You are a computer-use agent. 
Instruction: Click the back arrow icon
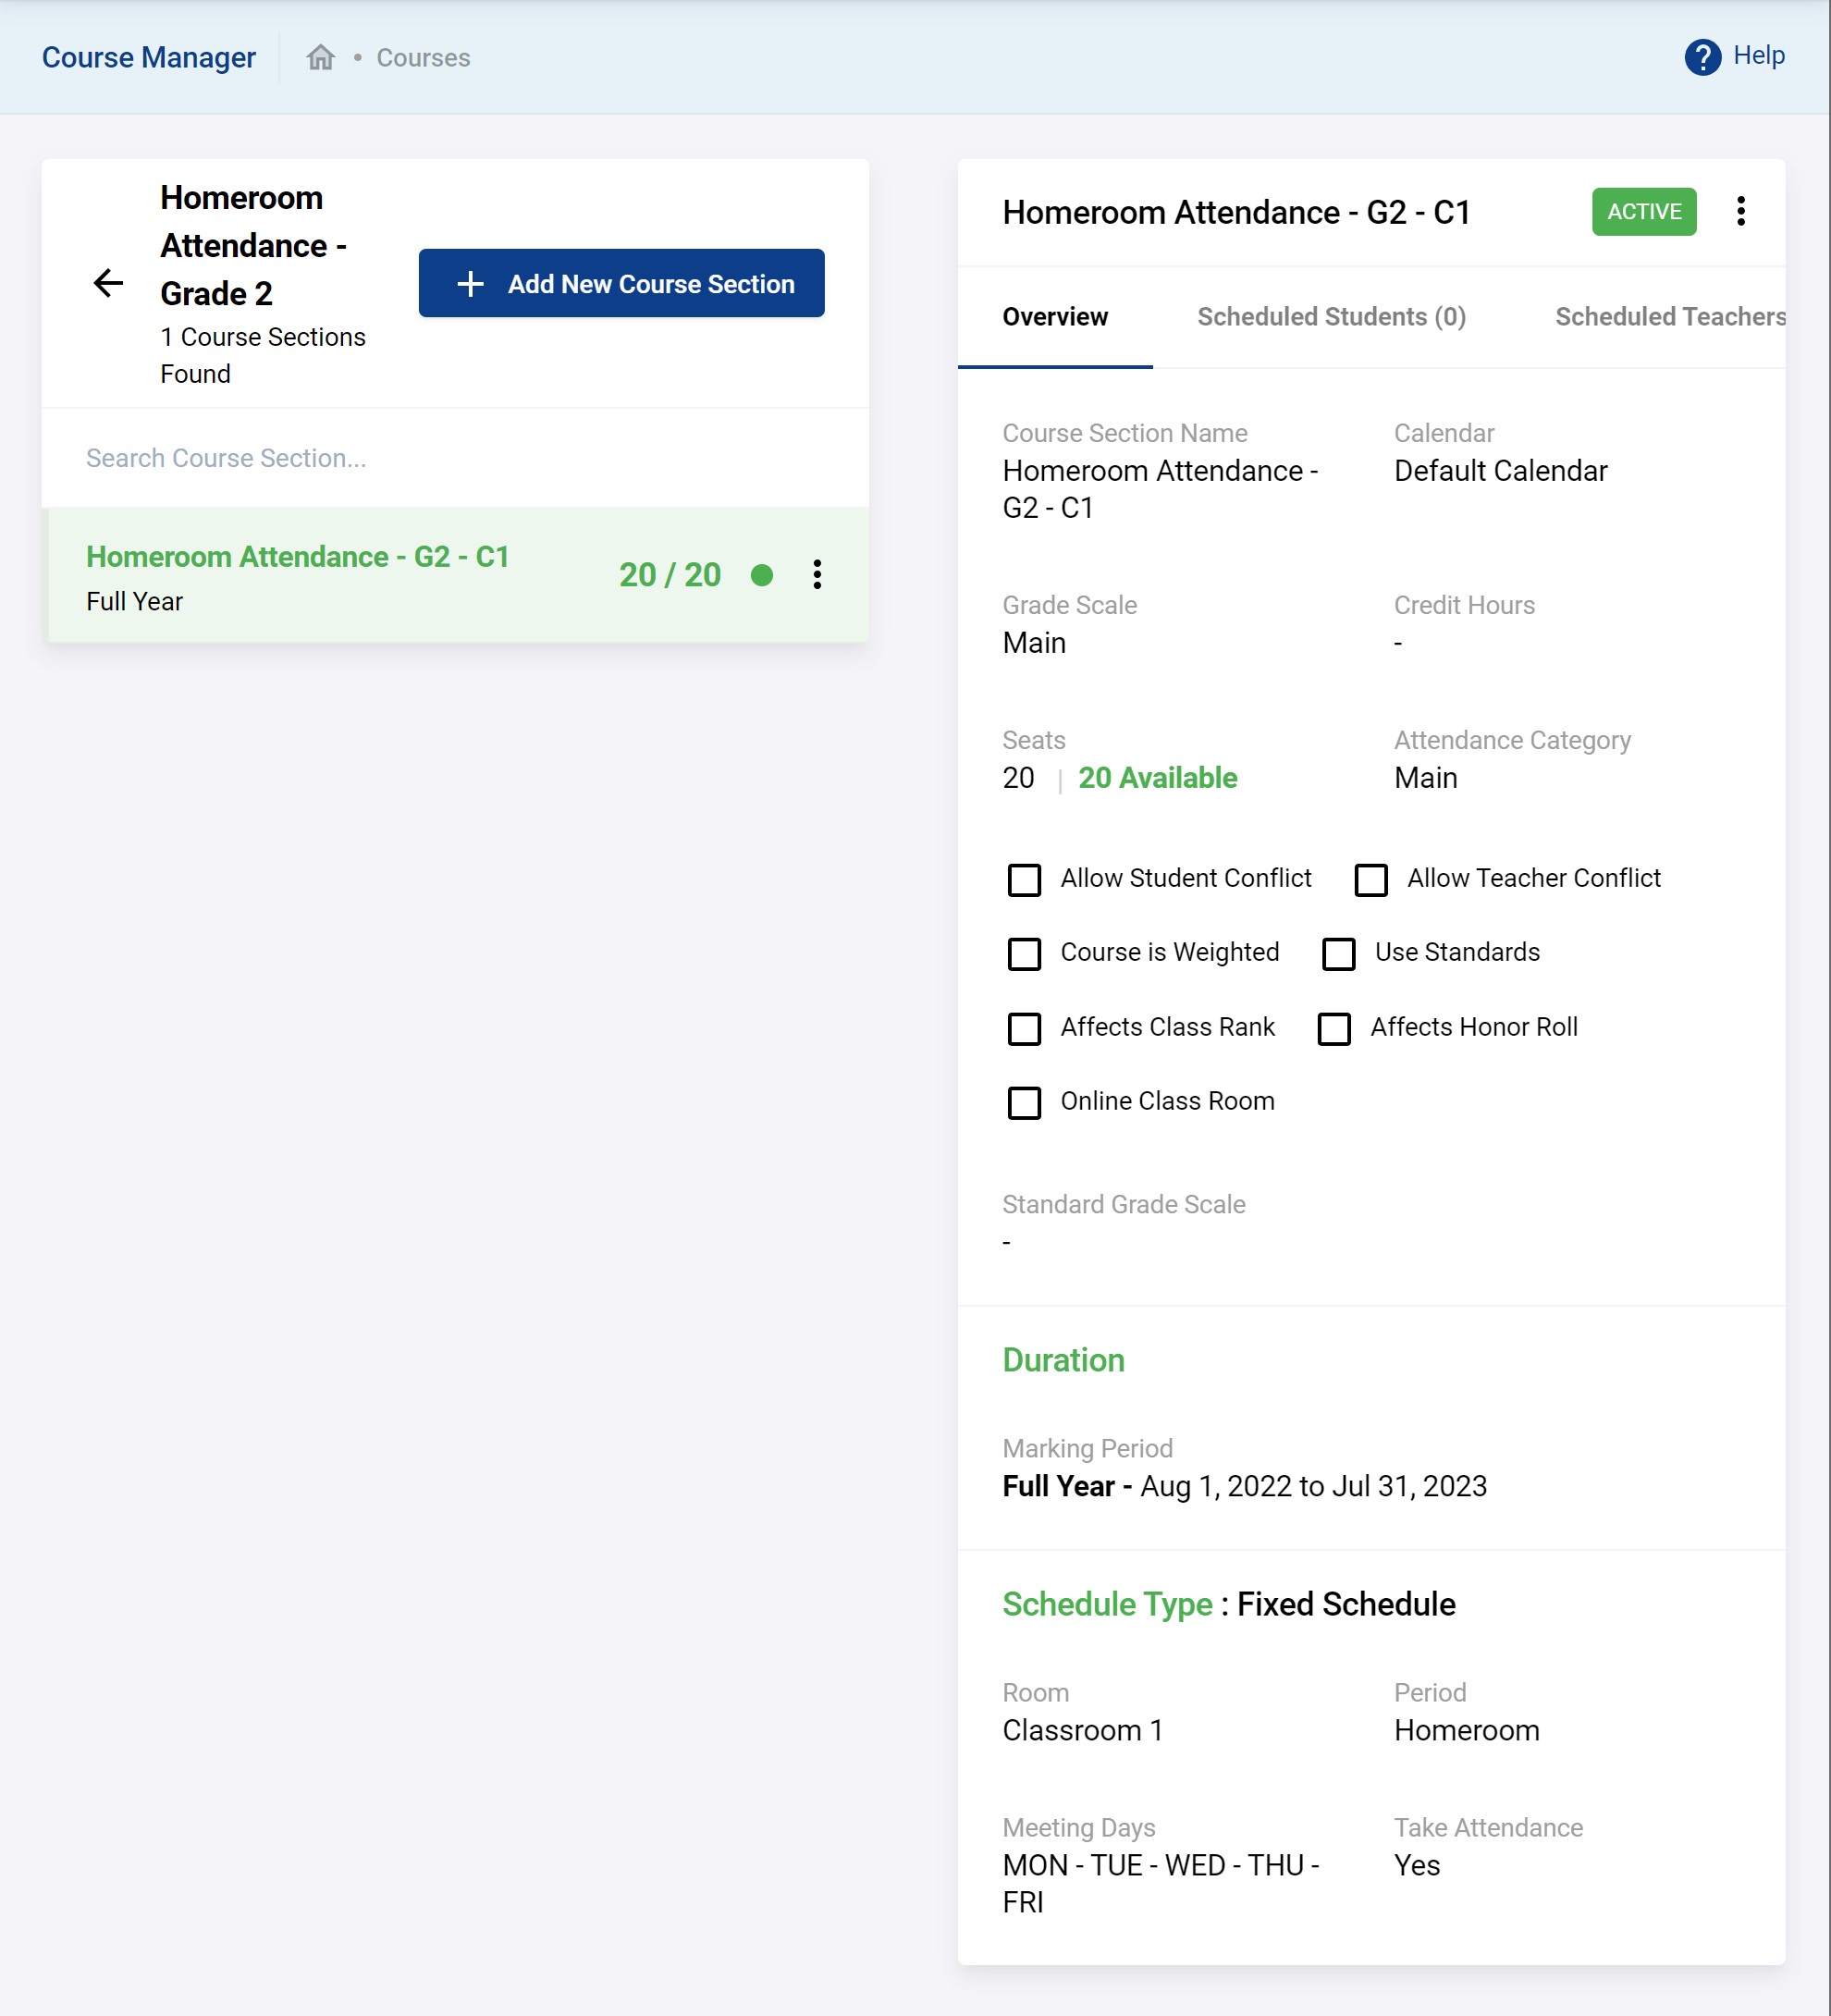click(x=108, y=283)
